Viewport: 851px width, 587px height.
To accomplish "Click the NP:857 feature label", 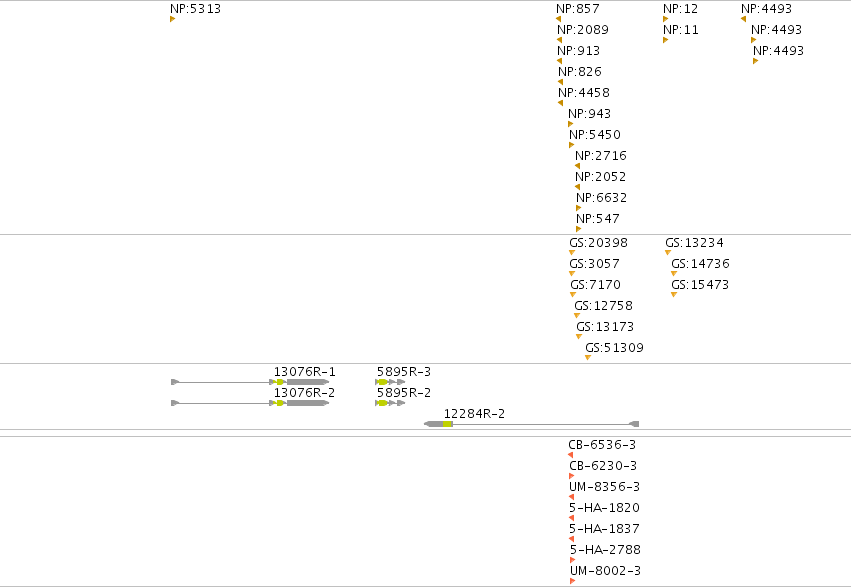I will tap(577, 9).
